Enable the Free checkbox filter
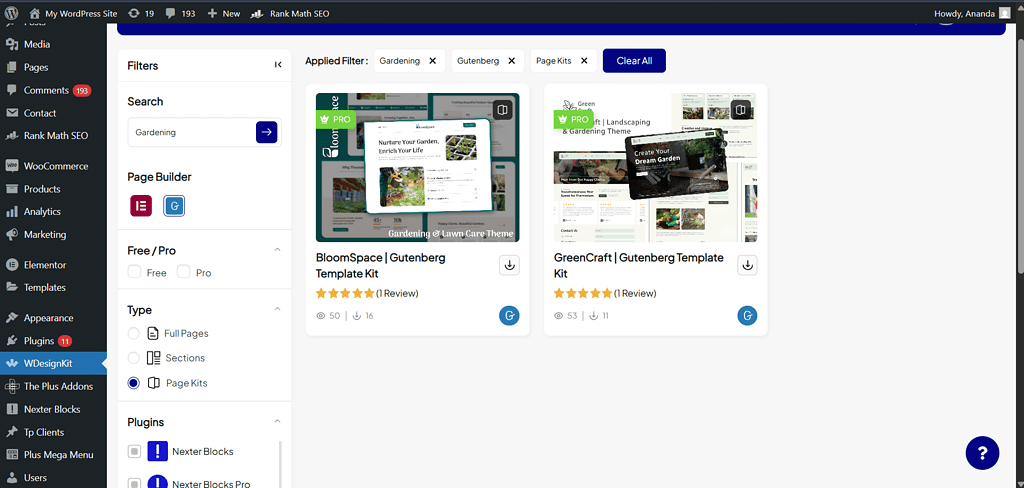 tap(135, 272)
